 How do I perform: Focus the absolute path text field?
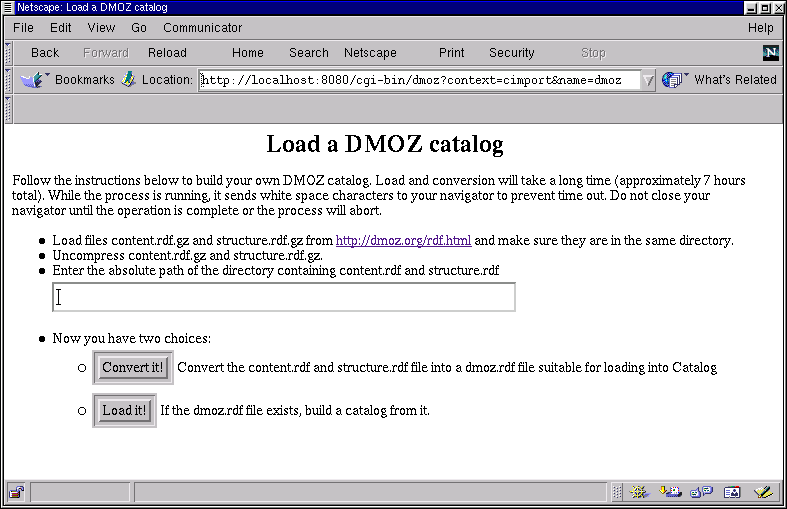(284, 297)
